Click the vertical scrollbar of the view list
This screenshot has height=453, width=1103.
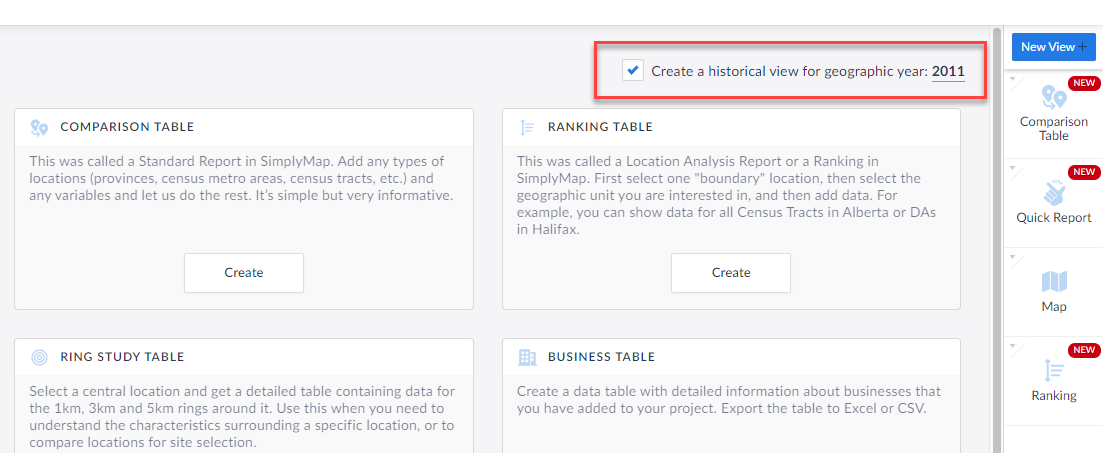996,239
